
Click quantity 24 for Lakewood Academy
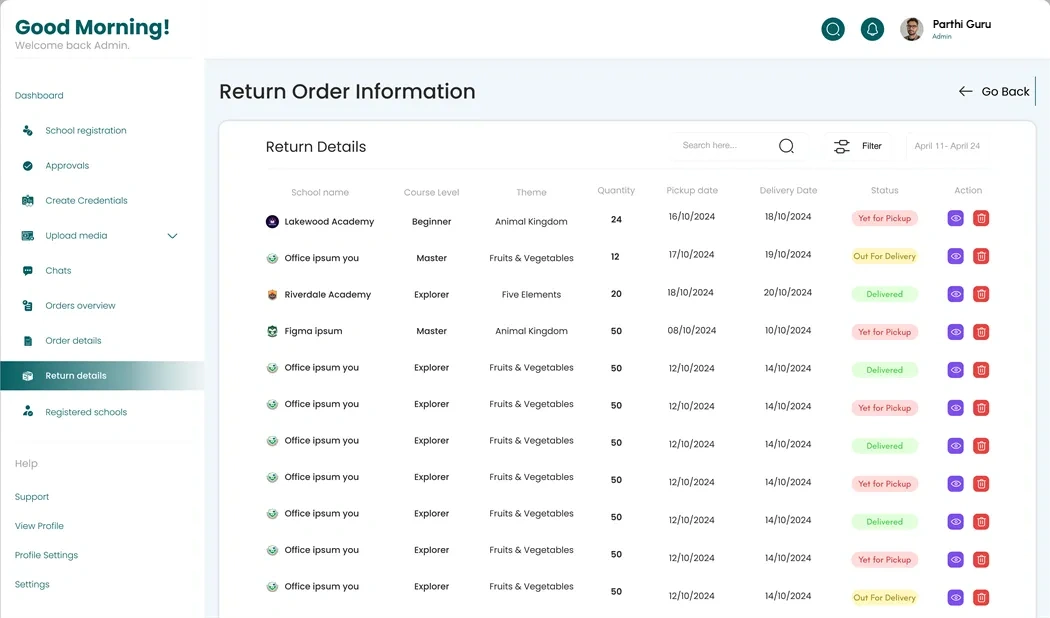(616, 220)
